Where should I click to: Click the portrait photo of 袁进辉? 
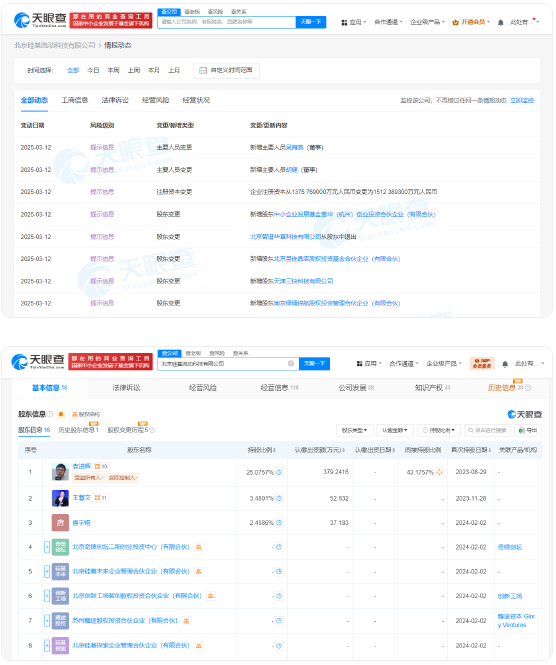pos(60,472)
